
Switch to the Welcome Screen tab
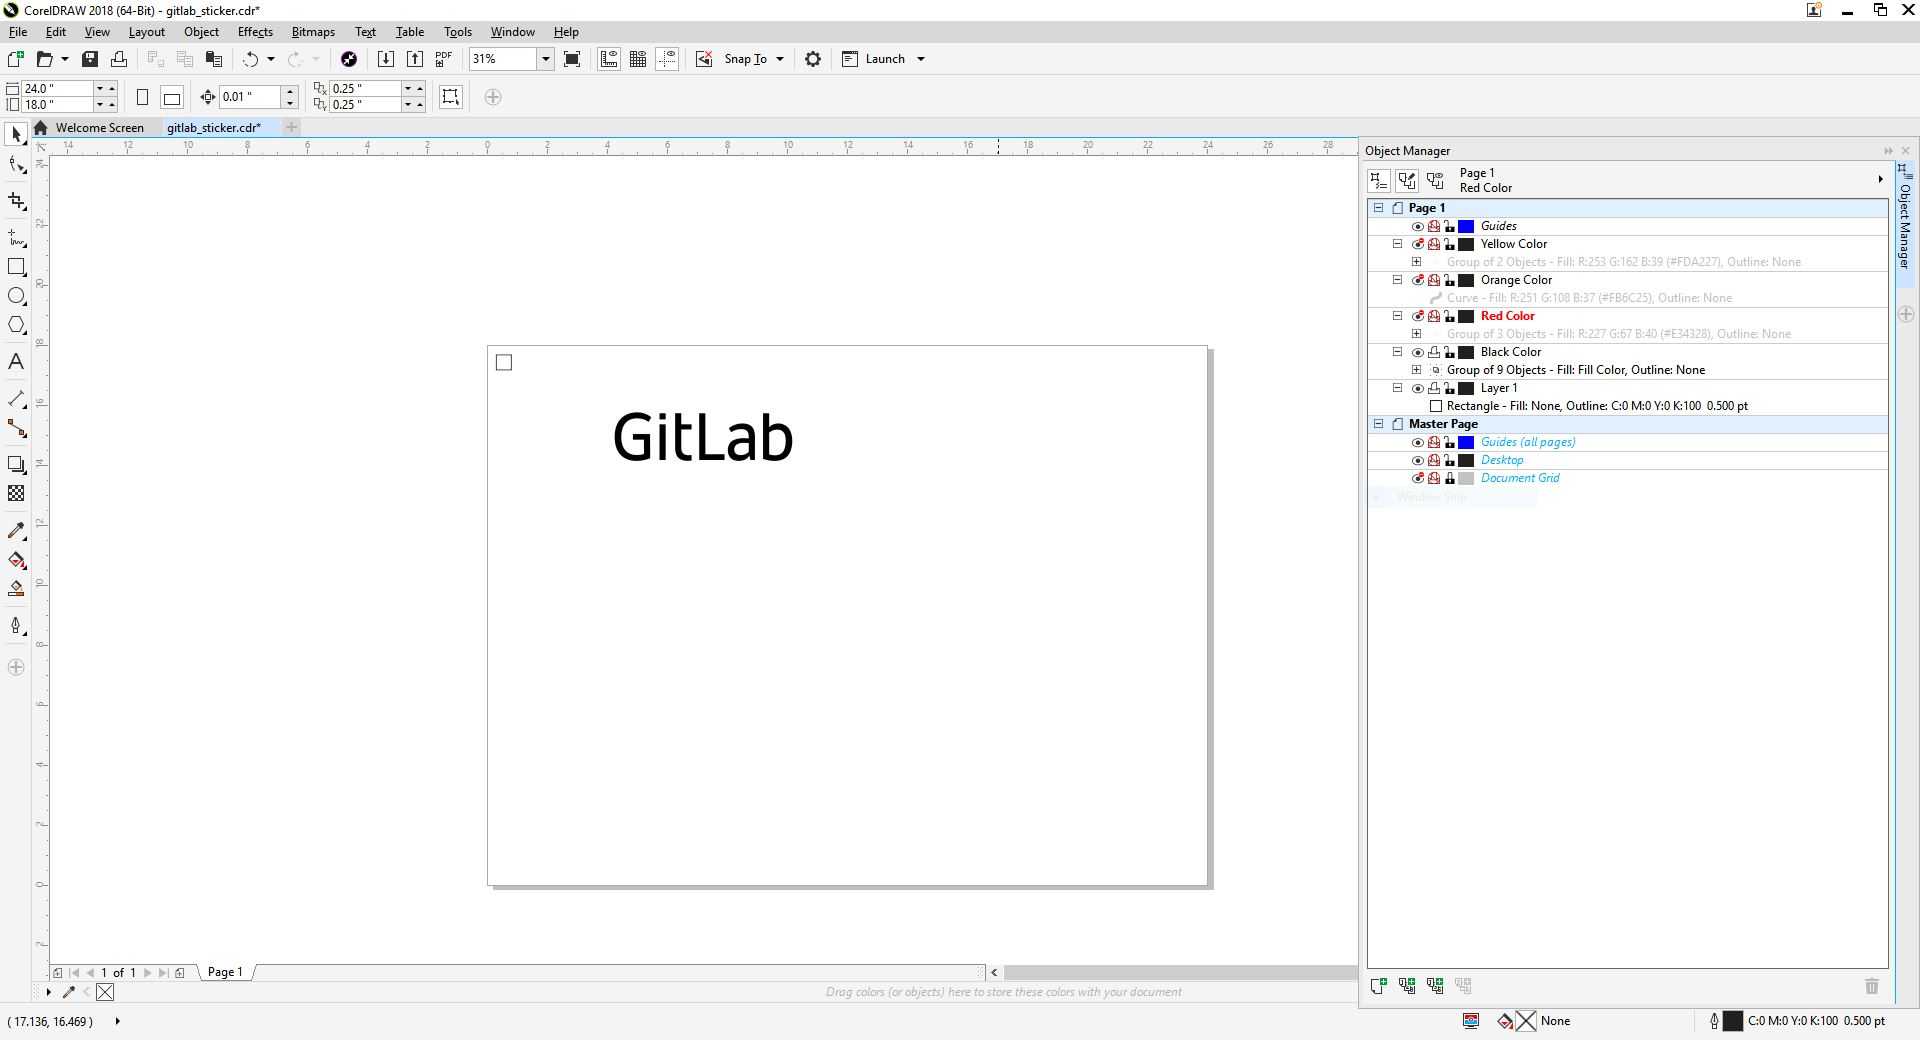click(x=99, y=128)
